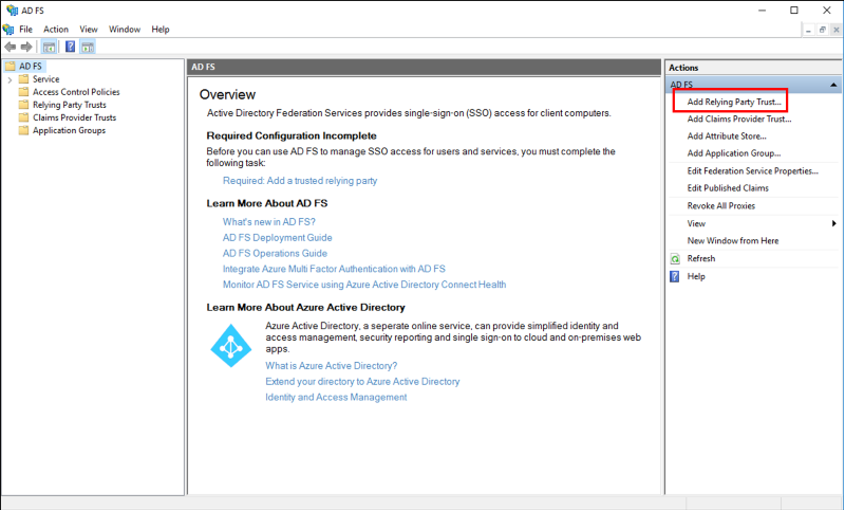This screenshot has width=844, height=510.
Task: Select the Relying Party Trusts folder icon
Action: (24, 105)
